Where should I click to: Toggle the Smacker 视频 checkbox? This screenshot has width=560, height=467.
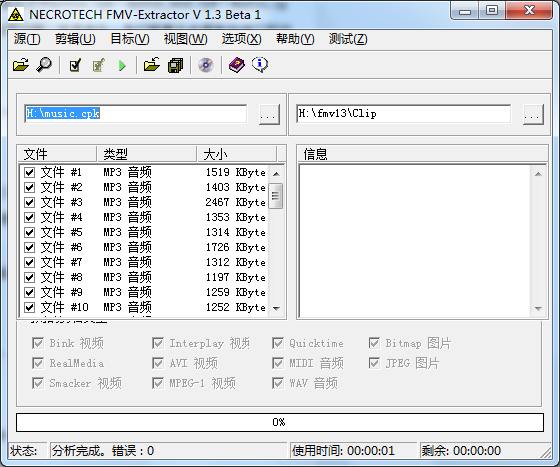pyautogui.click(x=38, y=383)
